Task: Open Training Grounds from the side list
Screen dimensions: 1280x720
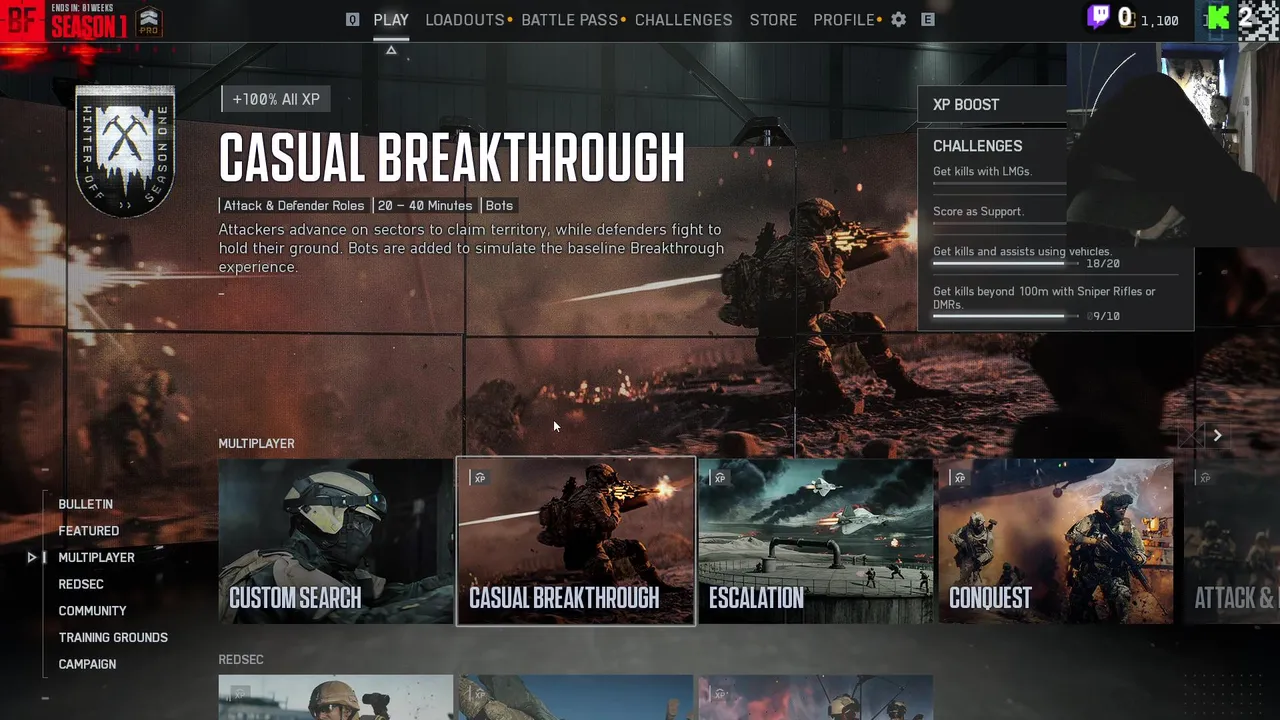Action: click(x=113, y=637)
